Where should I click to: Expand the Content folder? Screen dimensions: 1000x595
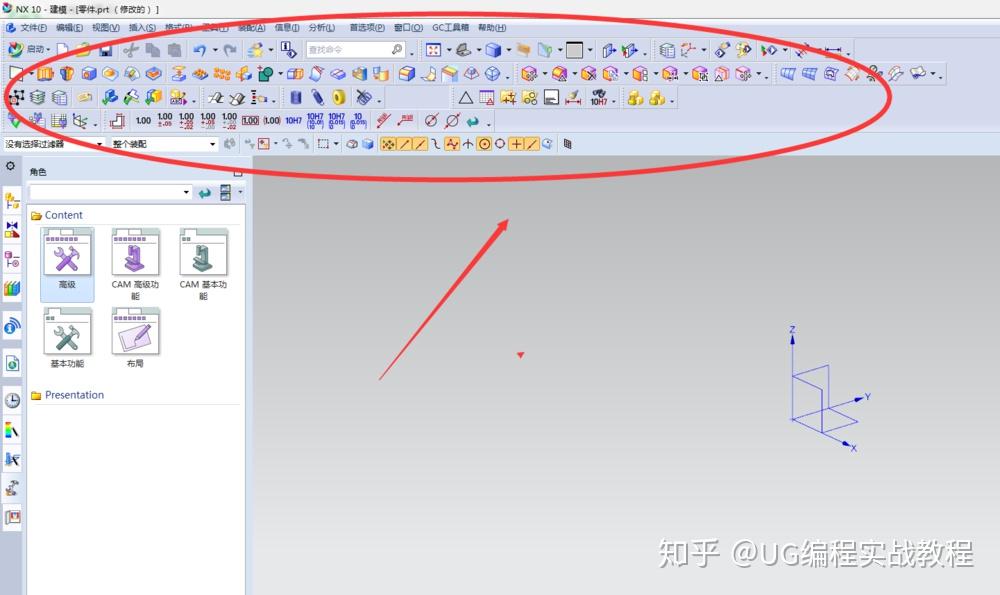[x=57, y=216]
